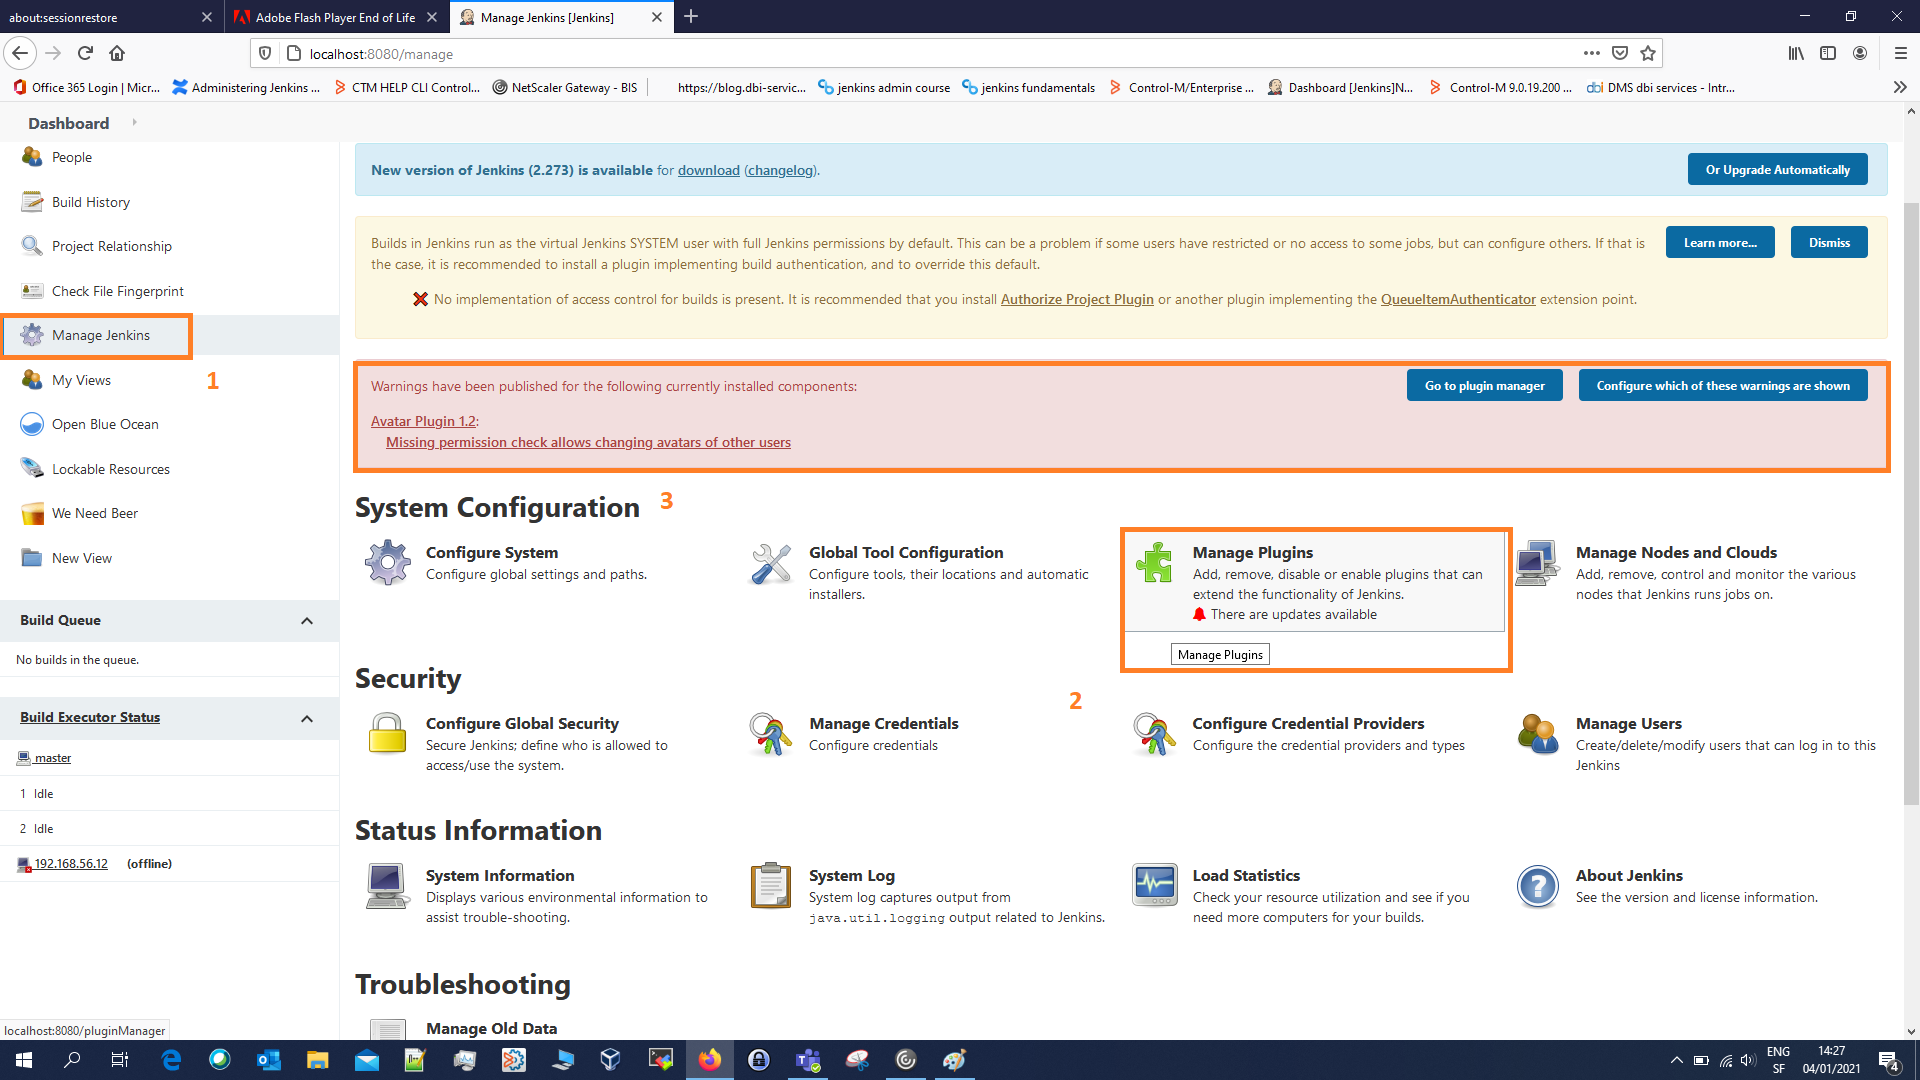
Task: Open the Authorize Project Plugin link
Action: [x=1077, y=299]
